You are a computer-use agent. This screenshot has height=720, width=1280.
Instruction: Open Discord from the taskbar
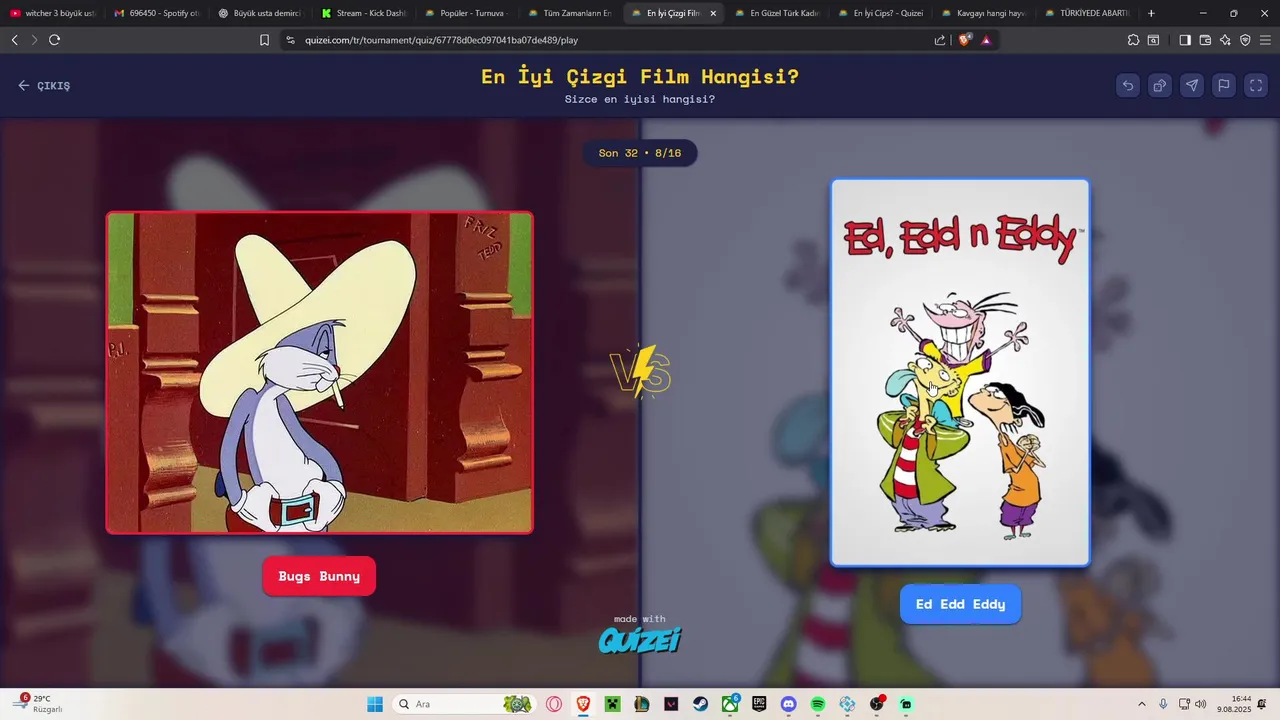click(788, 704)
